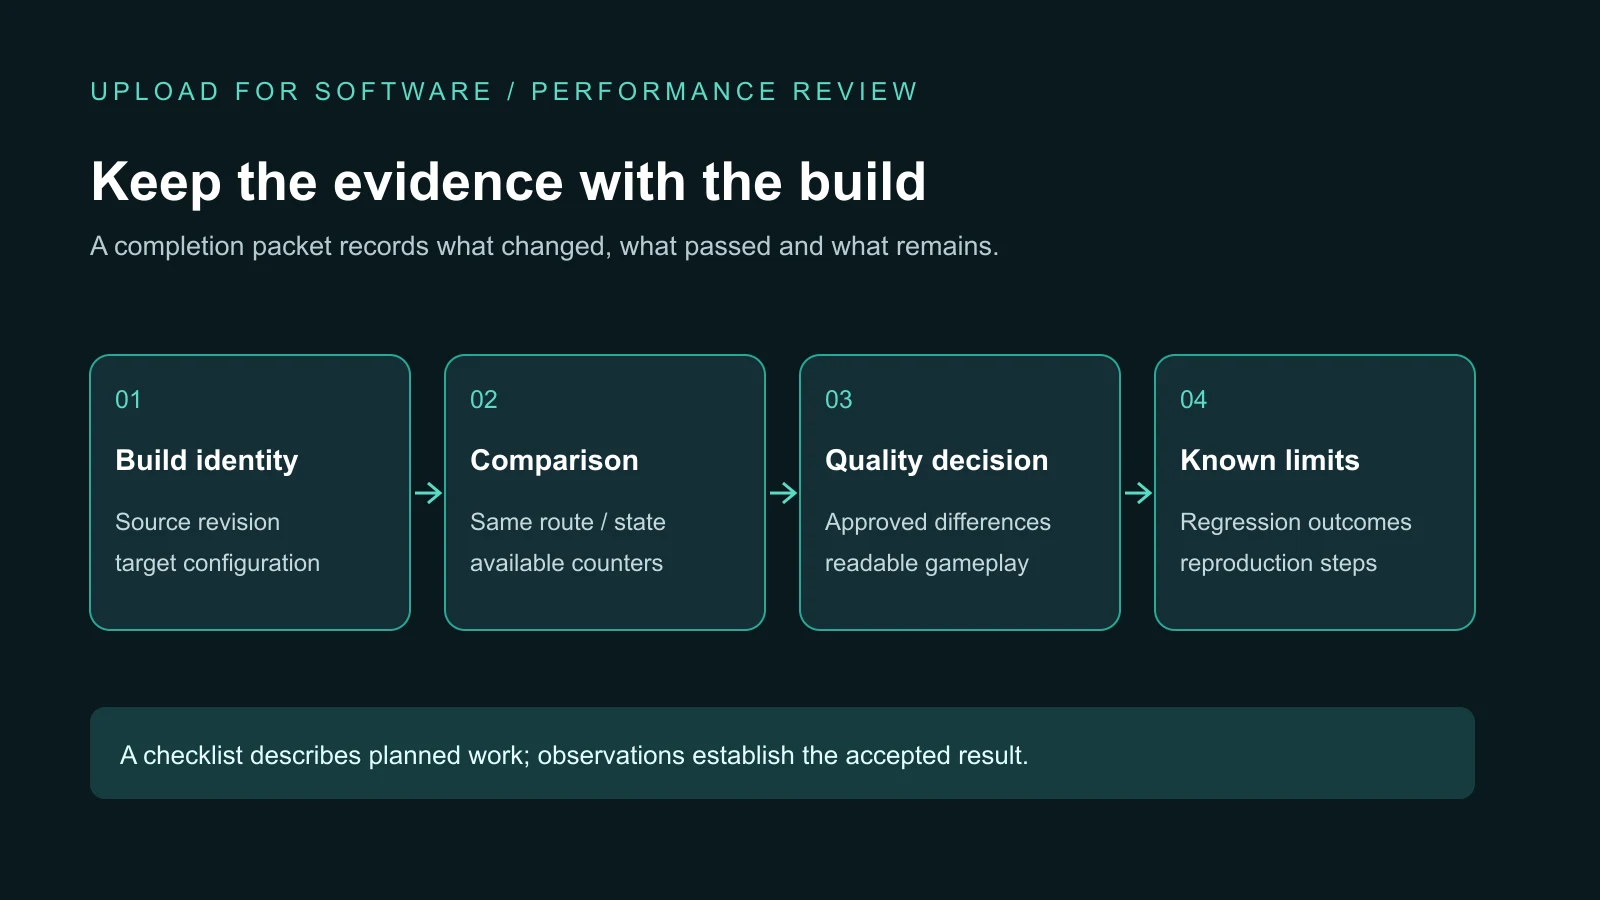
Task: Click the 'Comparison' heading
Action: [554, 460]
